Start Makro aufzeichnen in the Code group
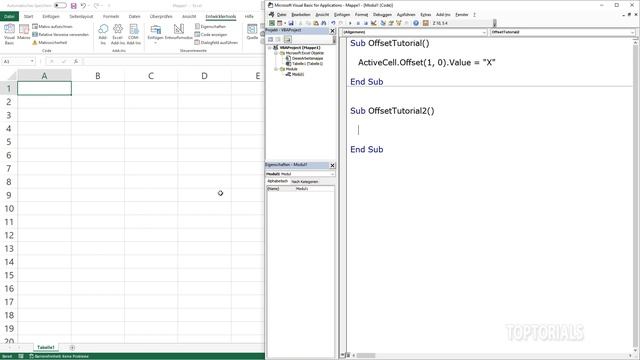The width and height of the screenshot is (640, 360). (52, 27)
